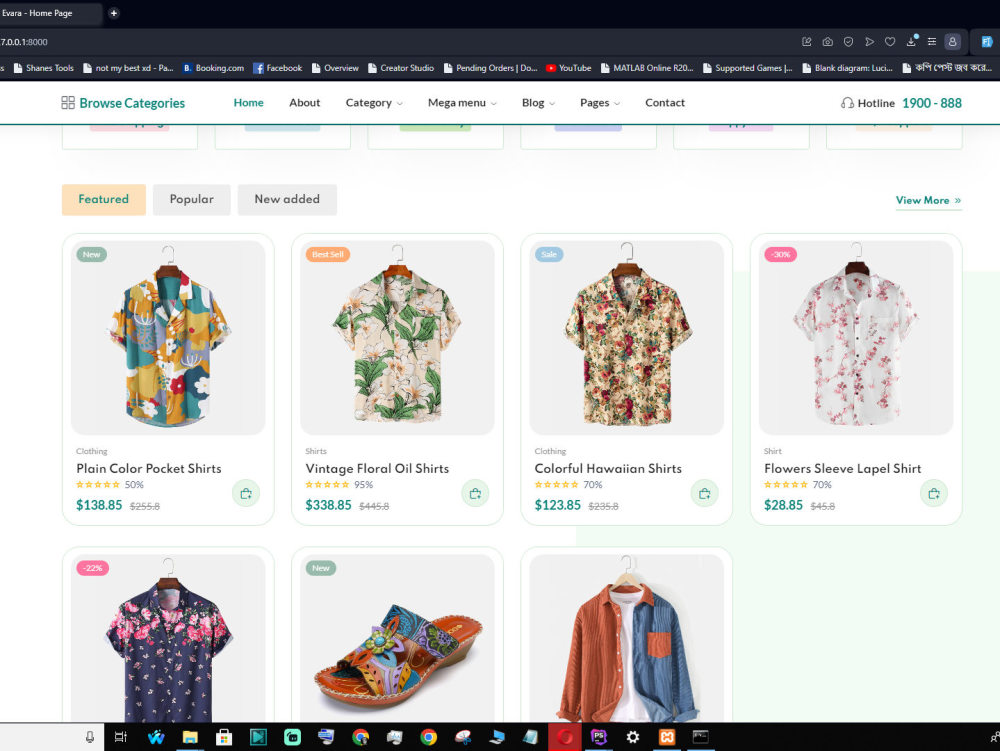Click the heart bookmark icon in address bar
The image size is (1000, 751).
(x=890, y=41)
